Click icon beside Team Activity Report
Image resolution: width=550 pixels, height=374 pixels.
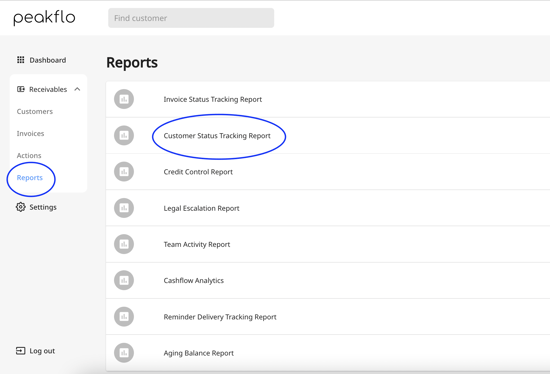124,244
